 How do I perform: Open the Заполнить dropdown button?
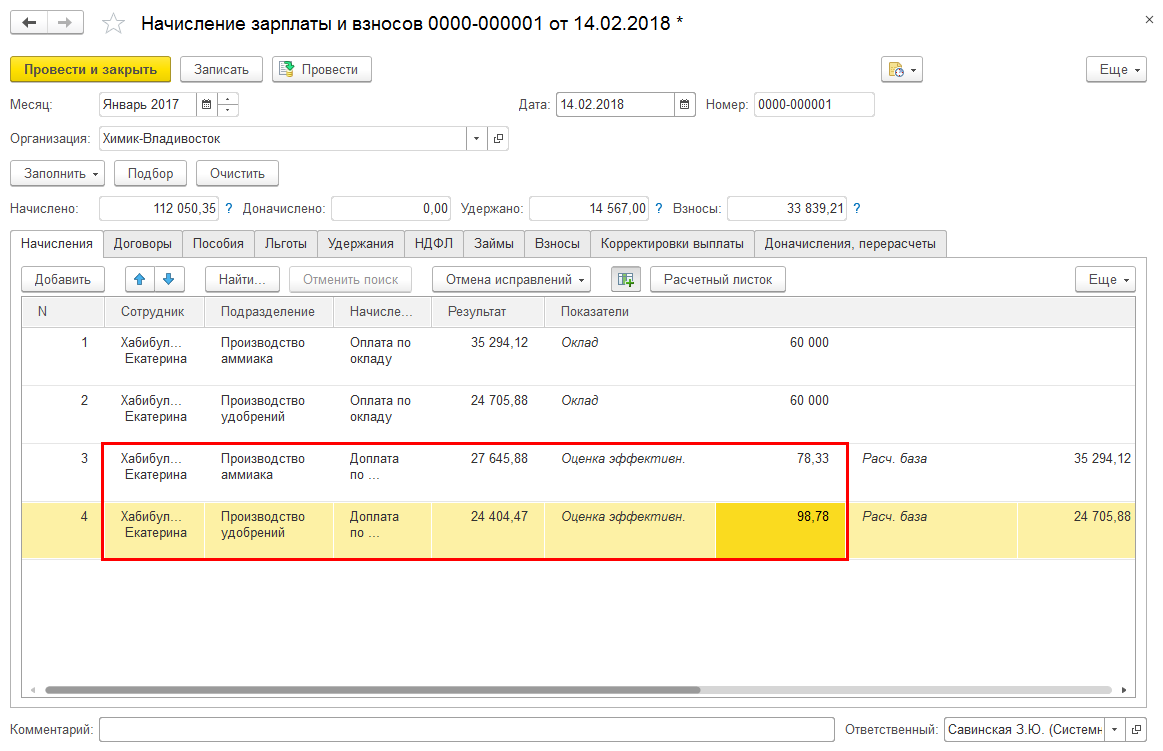pyautogui.click(x=58, y=173)
